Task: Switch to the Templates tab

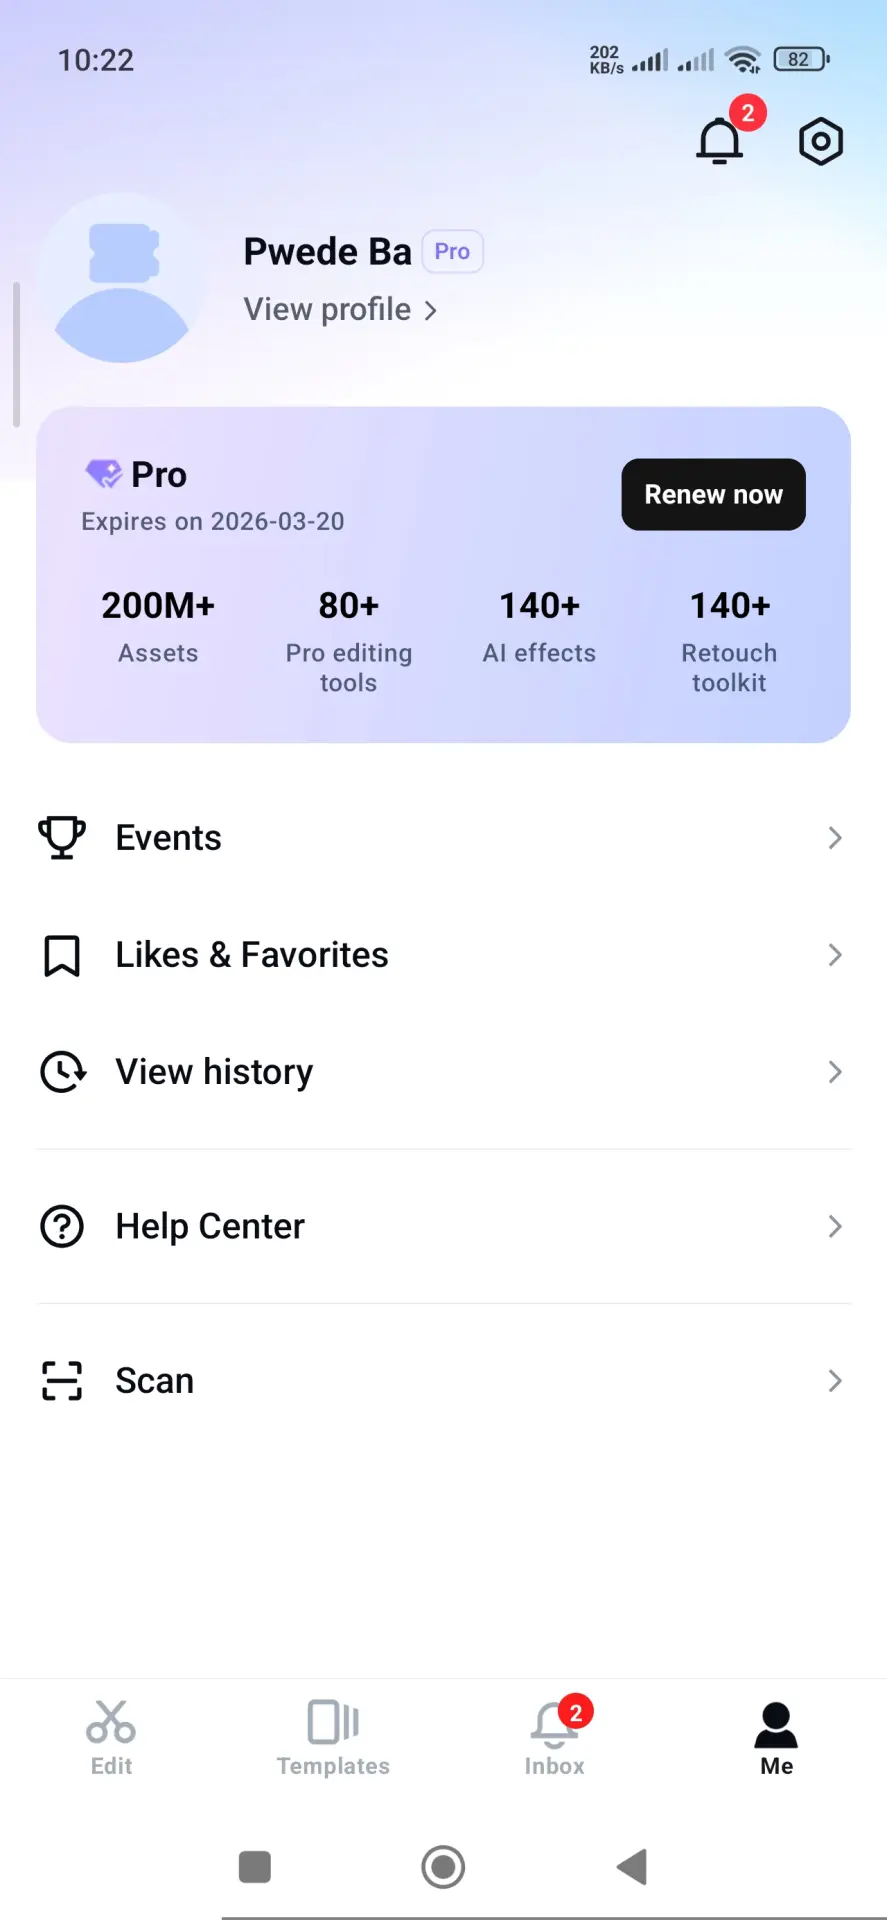Action: 333,1738
